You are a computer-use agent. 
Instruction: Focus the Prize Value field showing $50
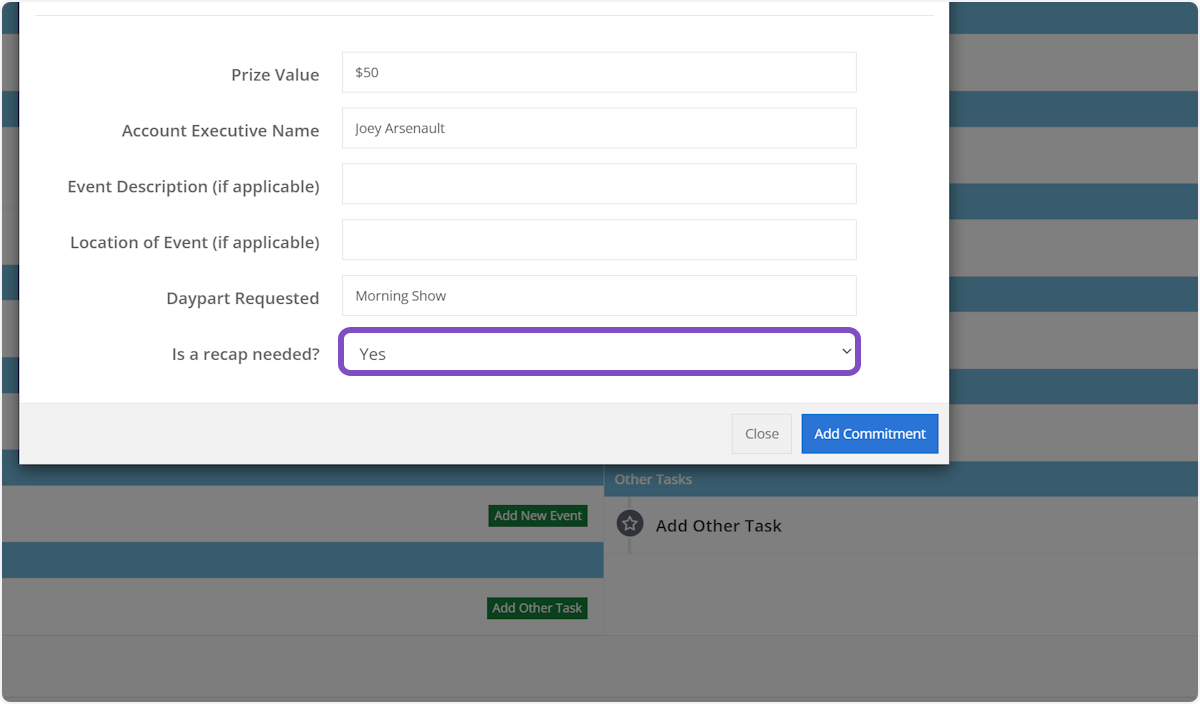tap(598, 73)
